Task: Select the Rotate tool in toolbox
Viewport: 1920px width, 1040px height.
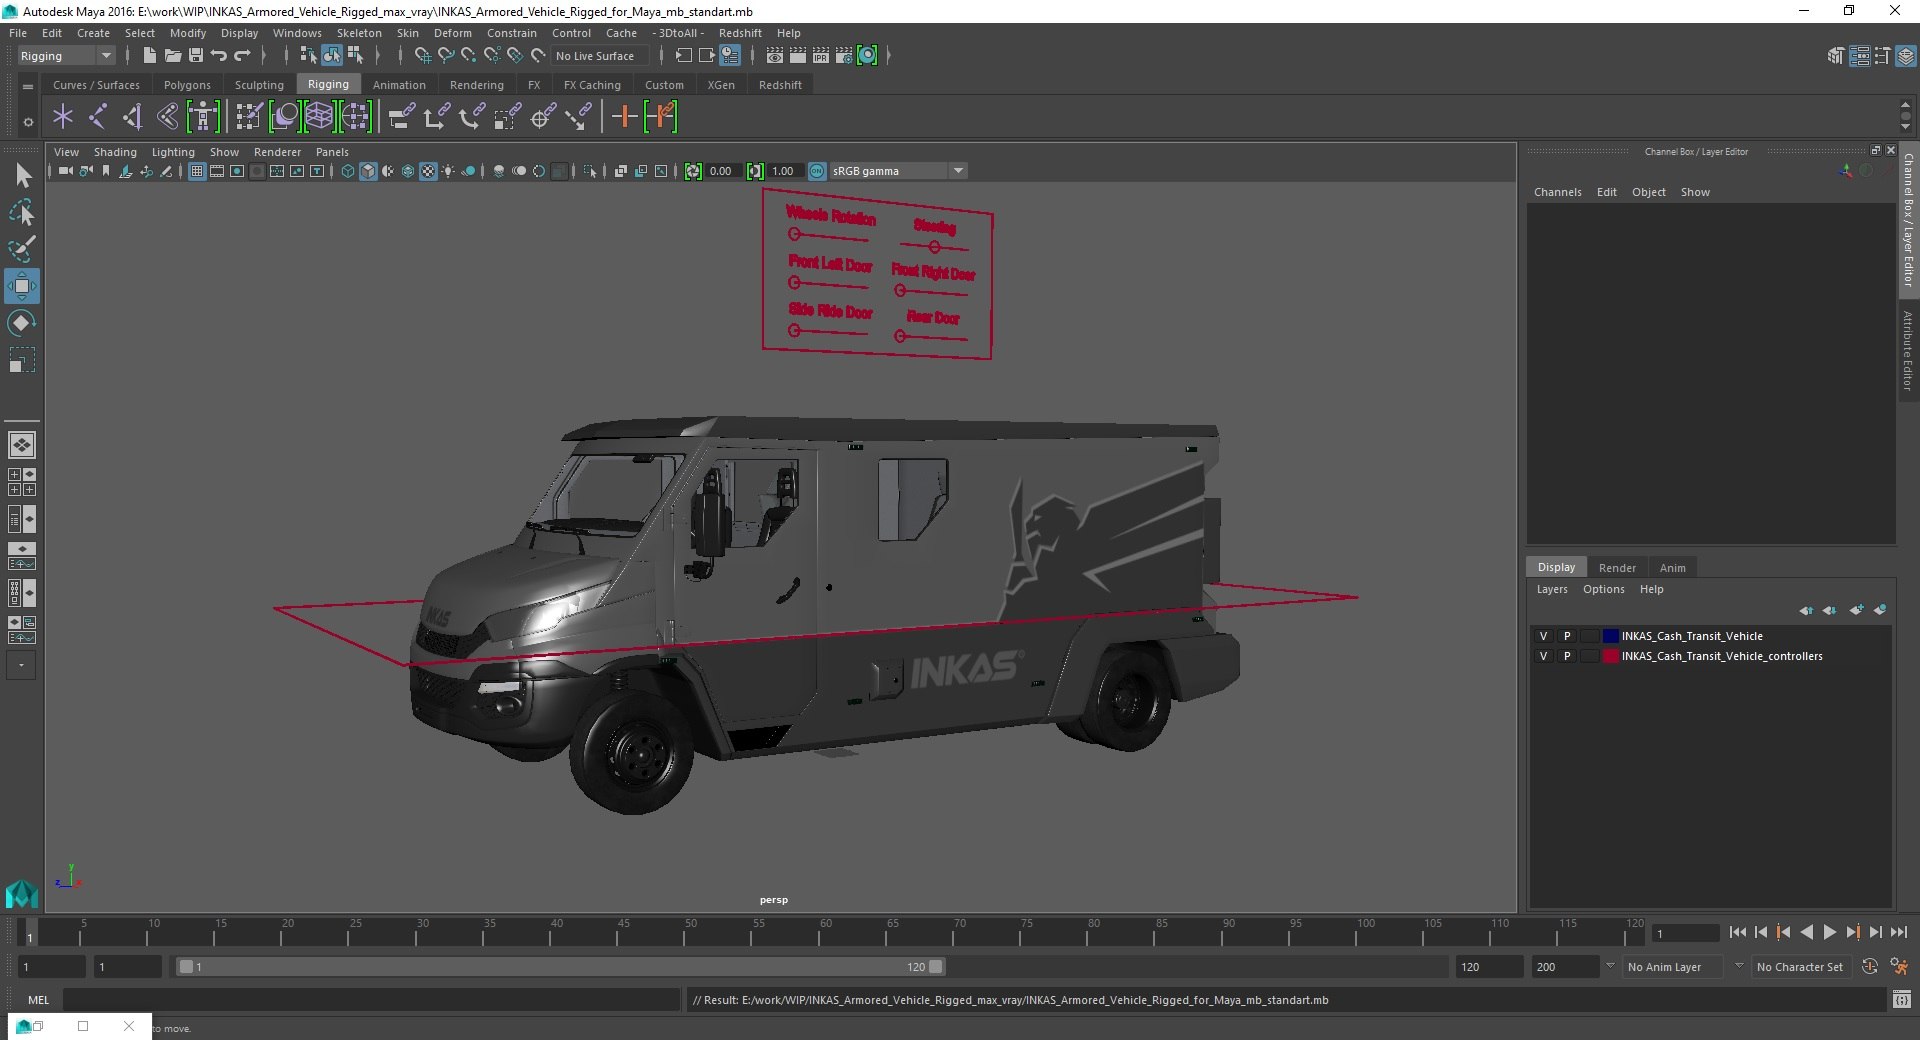Action: [x=22, y=323]
